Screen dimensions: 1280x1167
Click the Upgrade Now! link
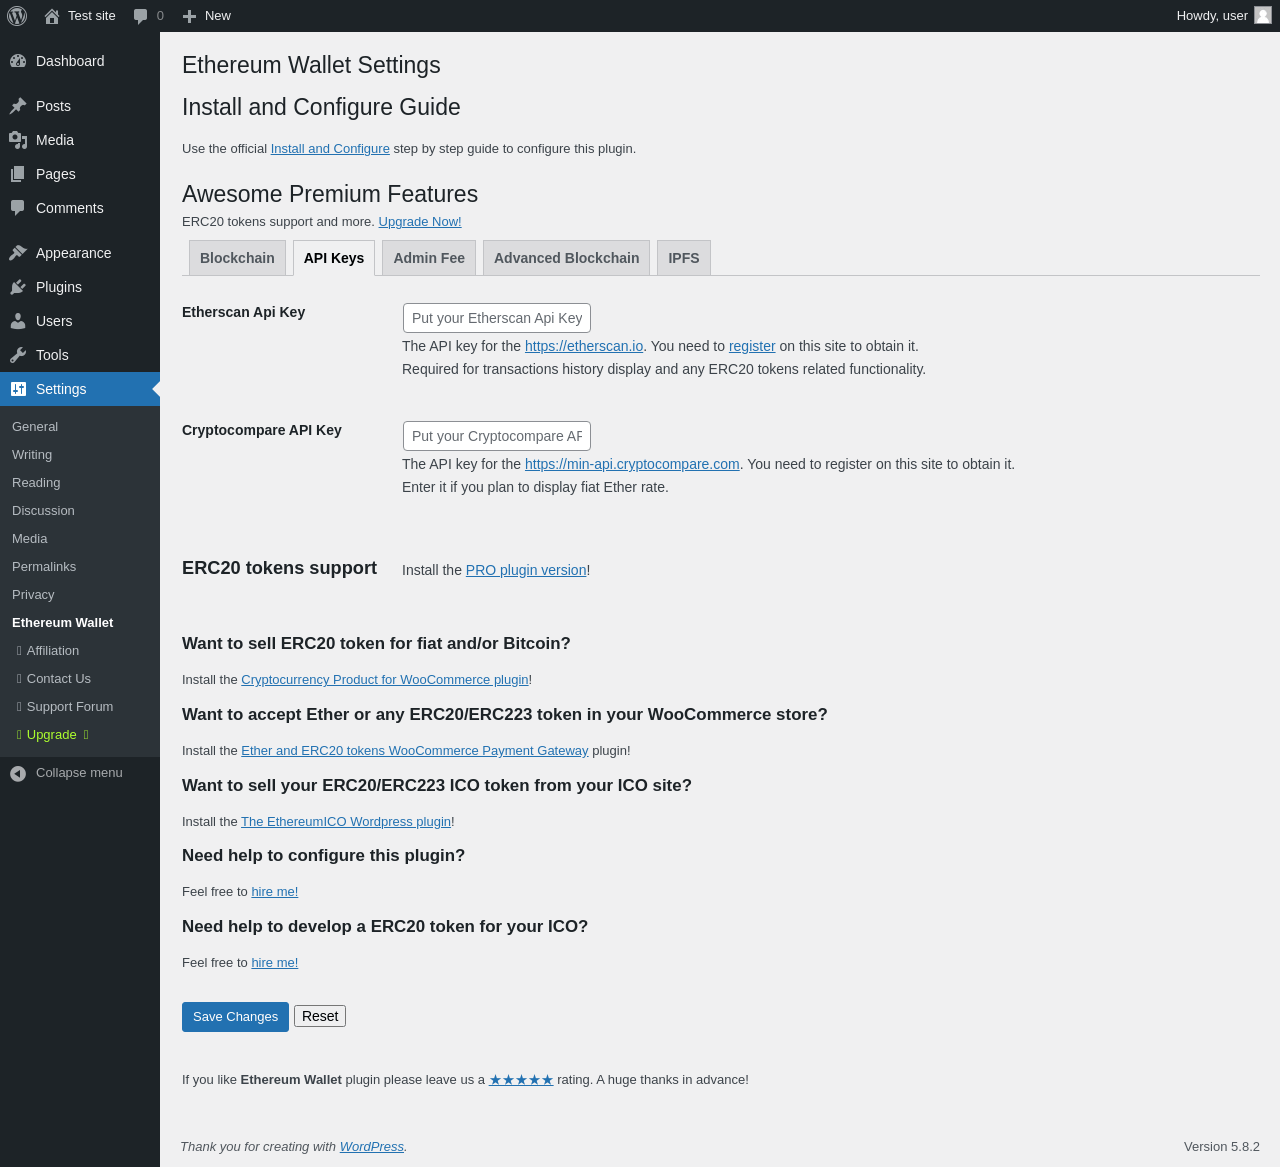pos(420,222)
